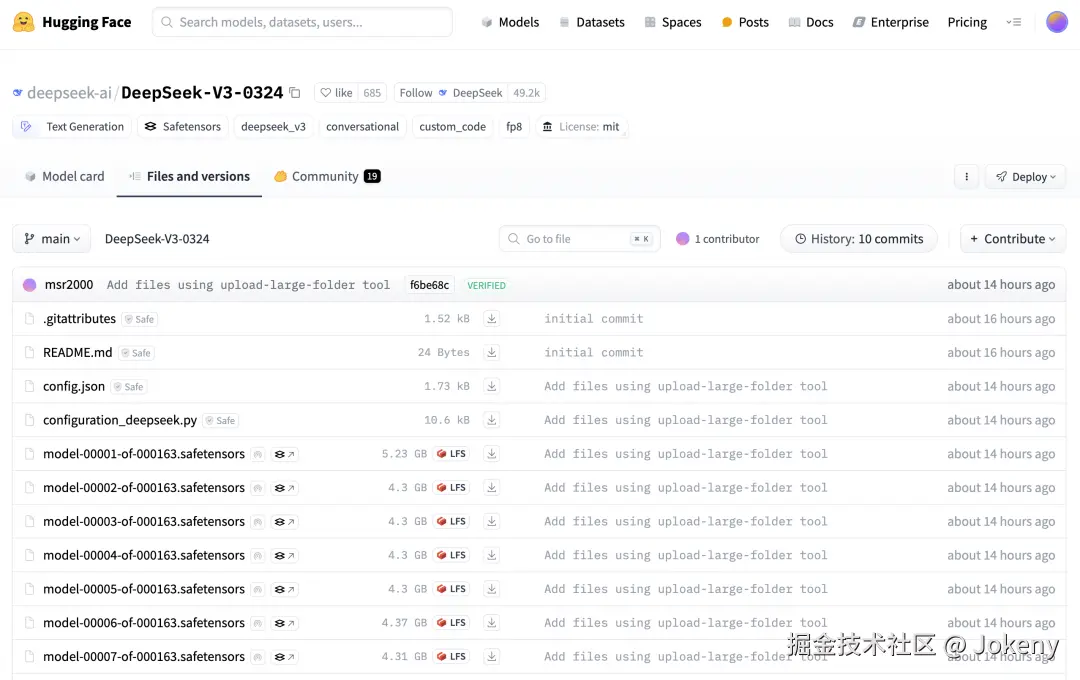Switch to the Model card tab
The height and width of the screenshot is (680, 1080).
64,176
